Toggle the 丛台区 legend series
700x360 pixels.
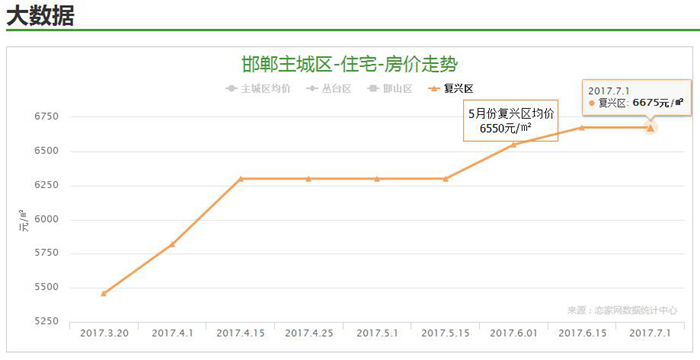click(329, 88)
